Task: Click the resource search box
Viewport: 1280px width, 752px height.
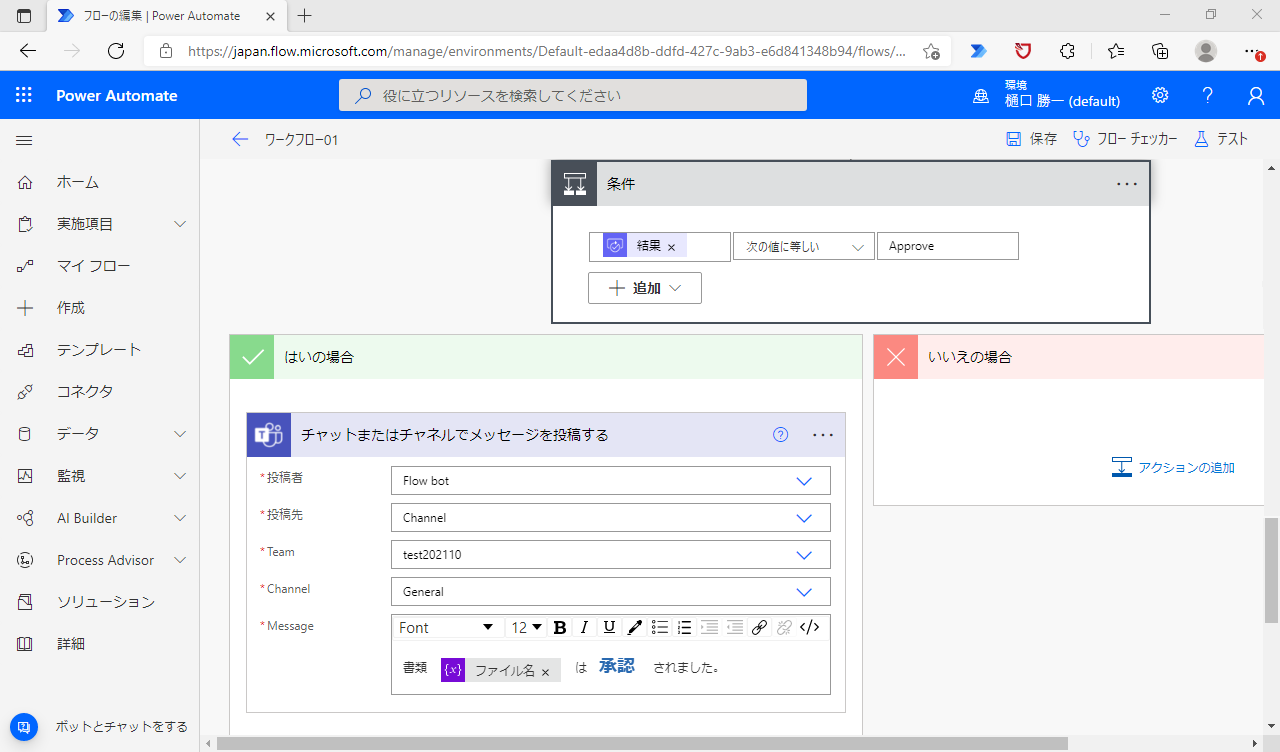Action: (x=573, y=95)
